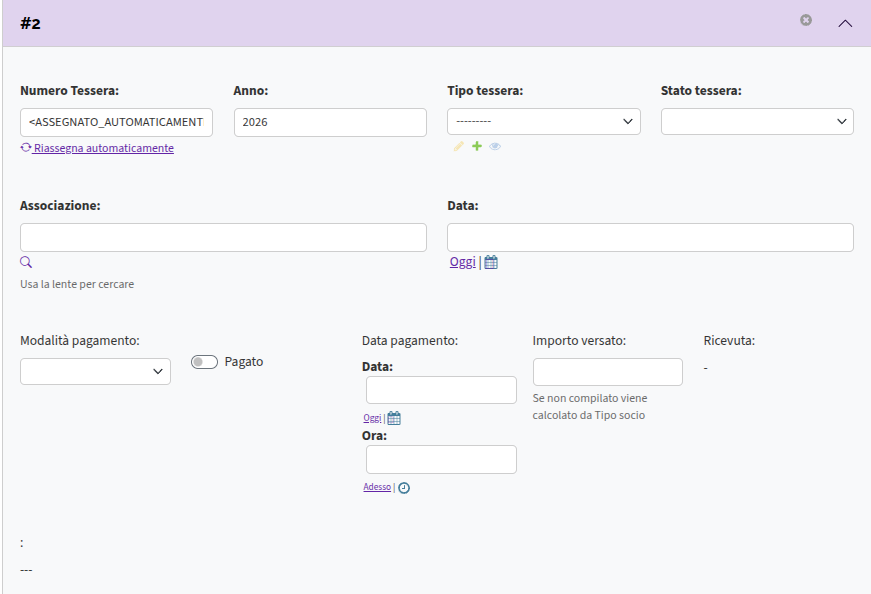Image resolution: width=871 pixels, height=594 pixels.
Task: Collapse the #2 section with the chevron
Action: [x=845, y=23]
